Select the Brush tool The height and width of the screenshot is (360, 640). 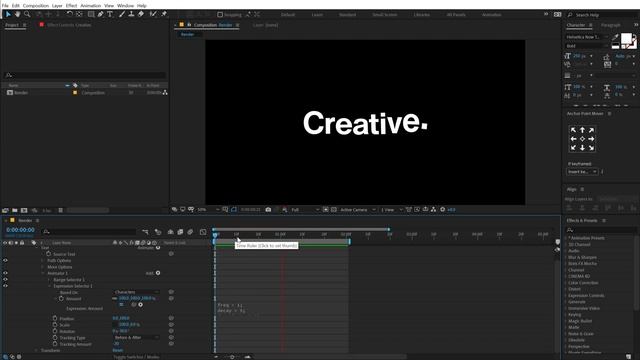(x=122, y=14)
